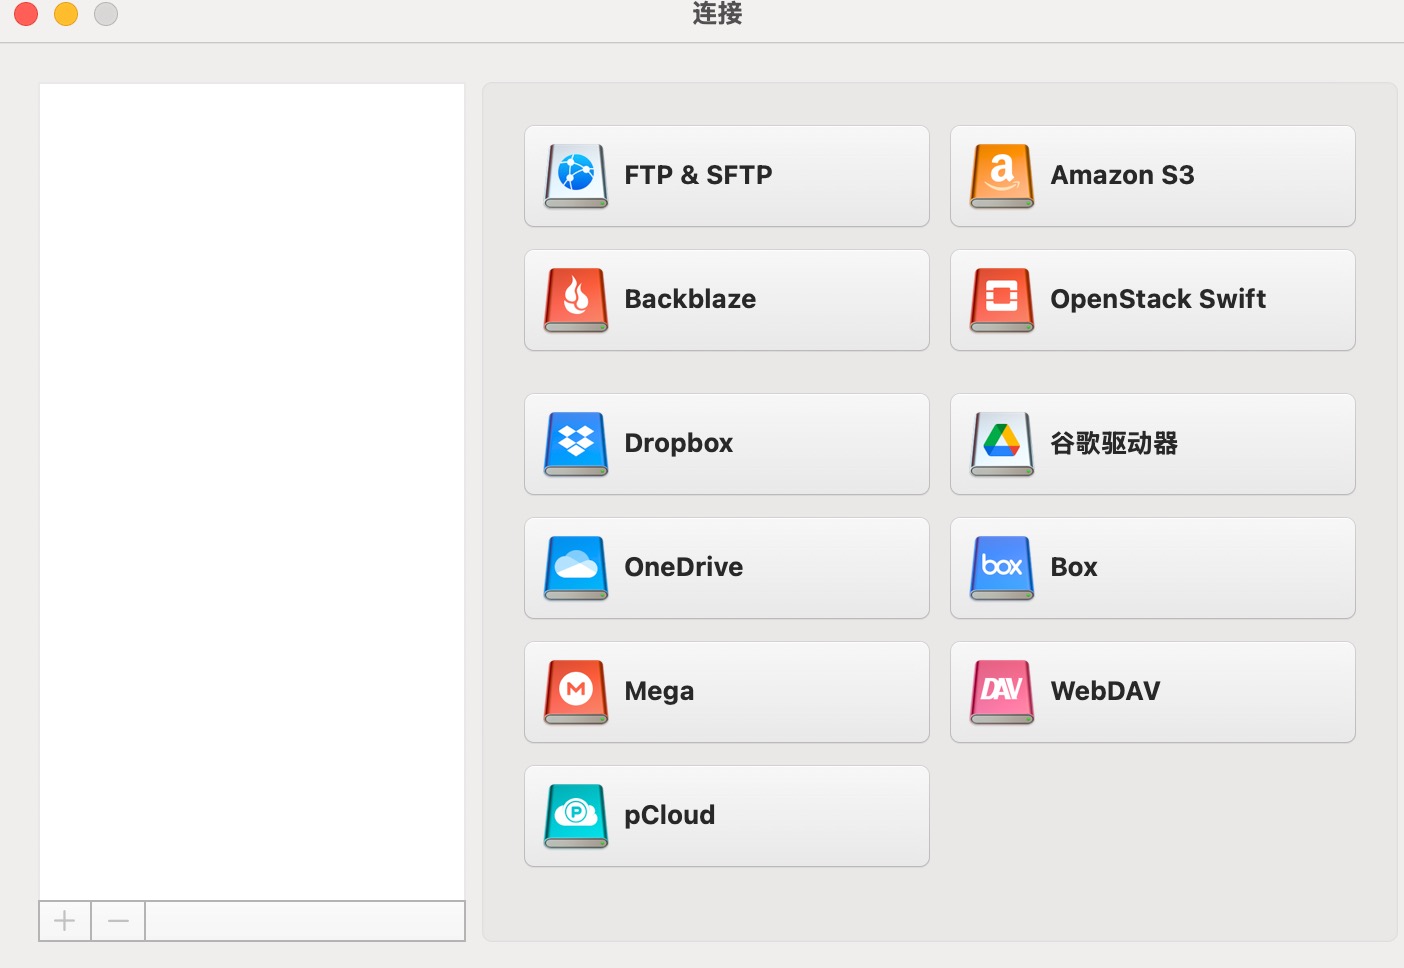This screenshot has height=968, width=1404.
Task: Click the Google Drive triangle icon
Action: (x=1002, y=444)
